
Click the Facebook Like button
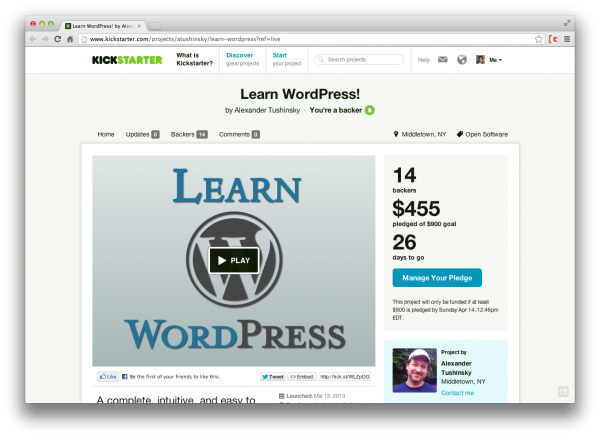pyautogui.click(x=108, y=376)
